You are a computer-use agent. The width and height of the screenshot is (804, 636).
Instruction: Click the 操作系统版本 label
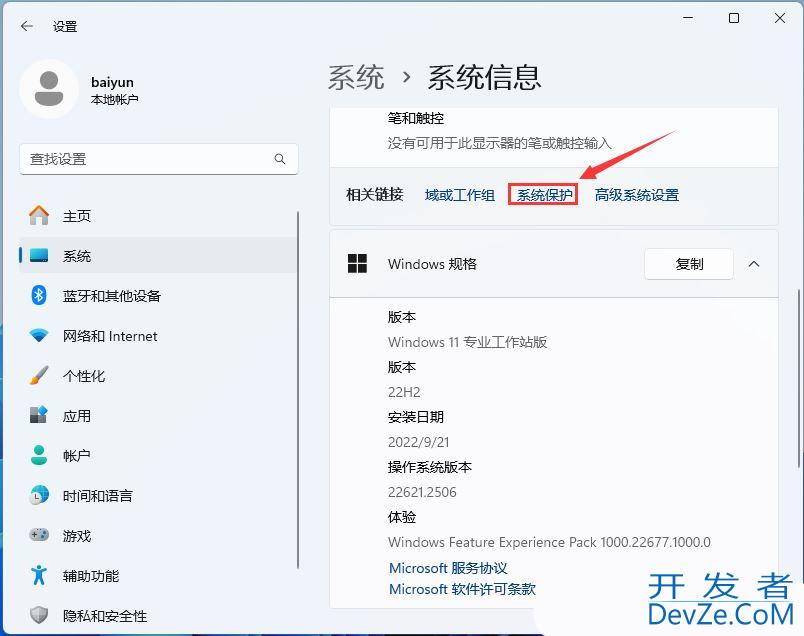point(430,467)
